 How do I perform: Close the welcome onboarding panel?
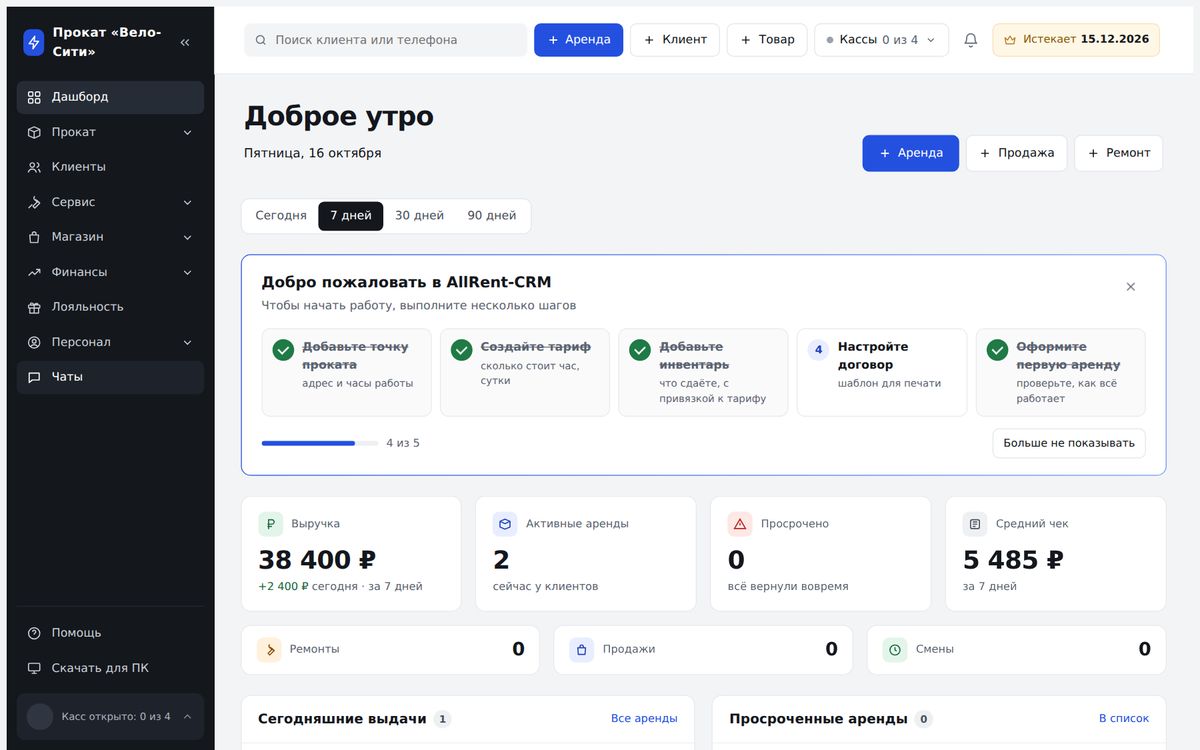(x=1131, y=287)
